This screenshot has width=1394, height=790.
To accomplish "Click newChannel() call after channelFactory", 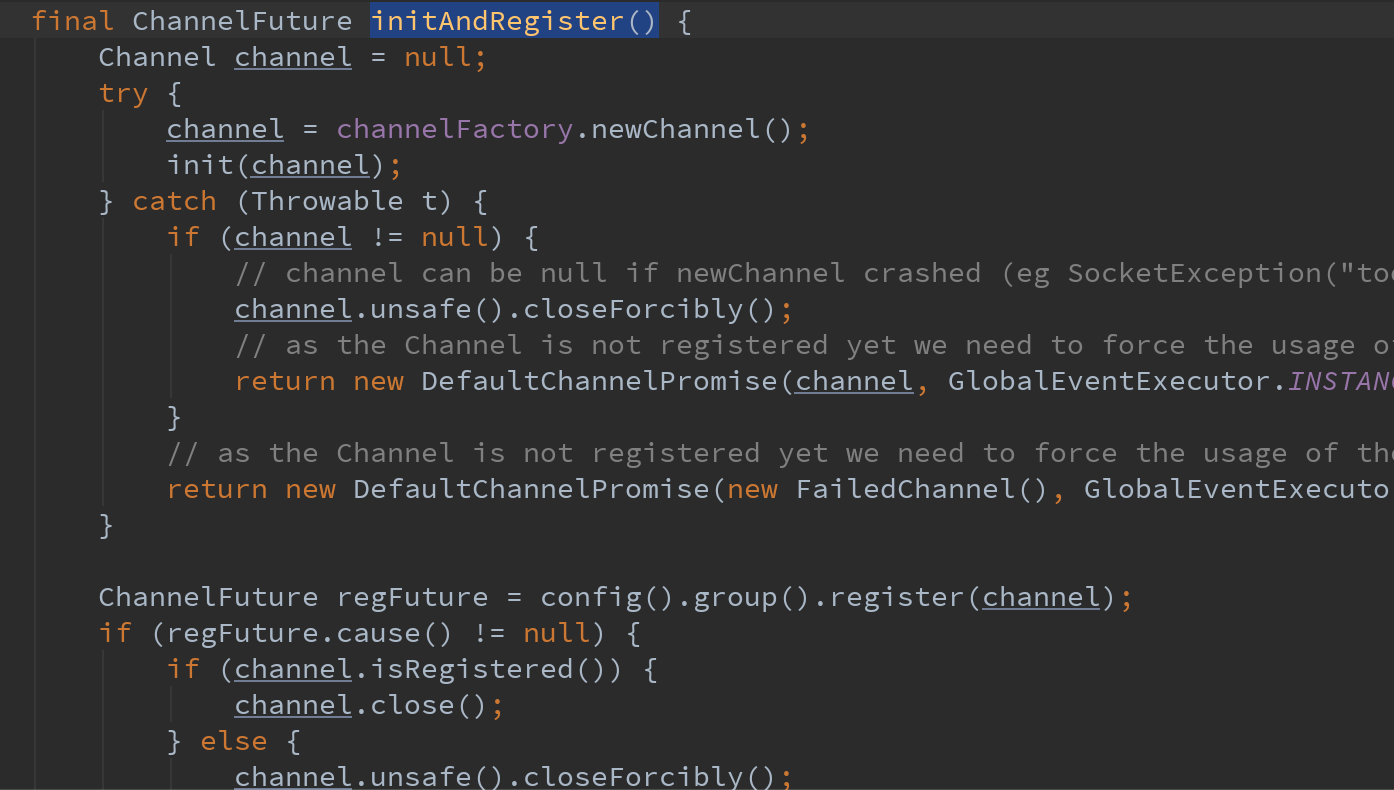I will pos(692,129).
